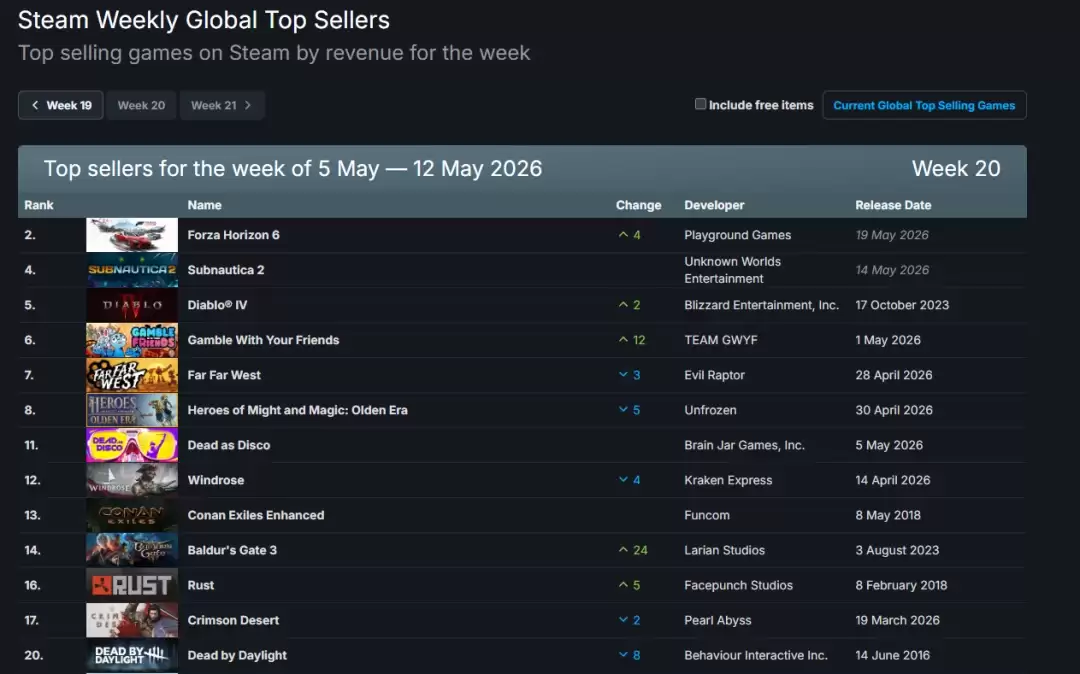This screenshot has height=674, width=1080.
Task: Click the up 24 change for Baldur's Gate 3
Action: [633, 551]
